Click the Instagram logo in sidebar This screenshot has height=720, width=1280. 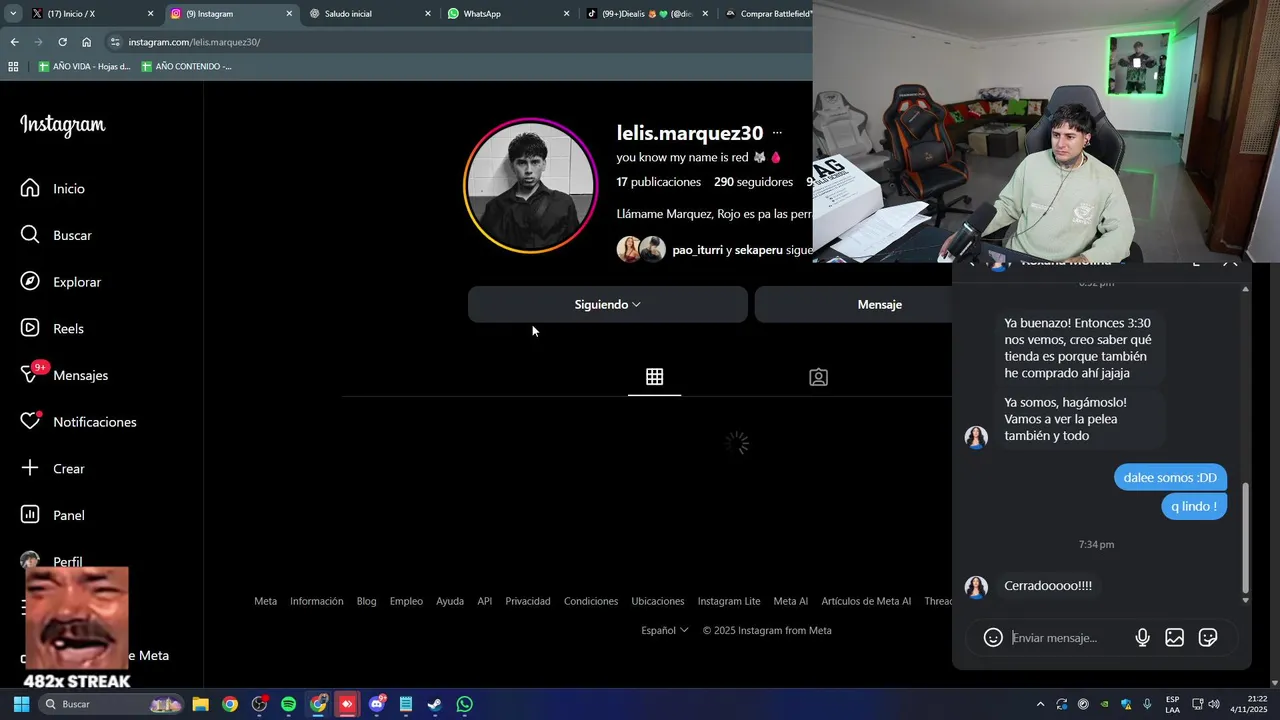pos(62,125)
